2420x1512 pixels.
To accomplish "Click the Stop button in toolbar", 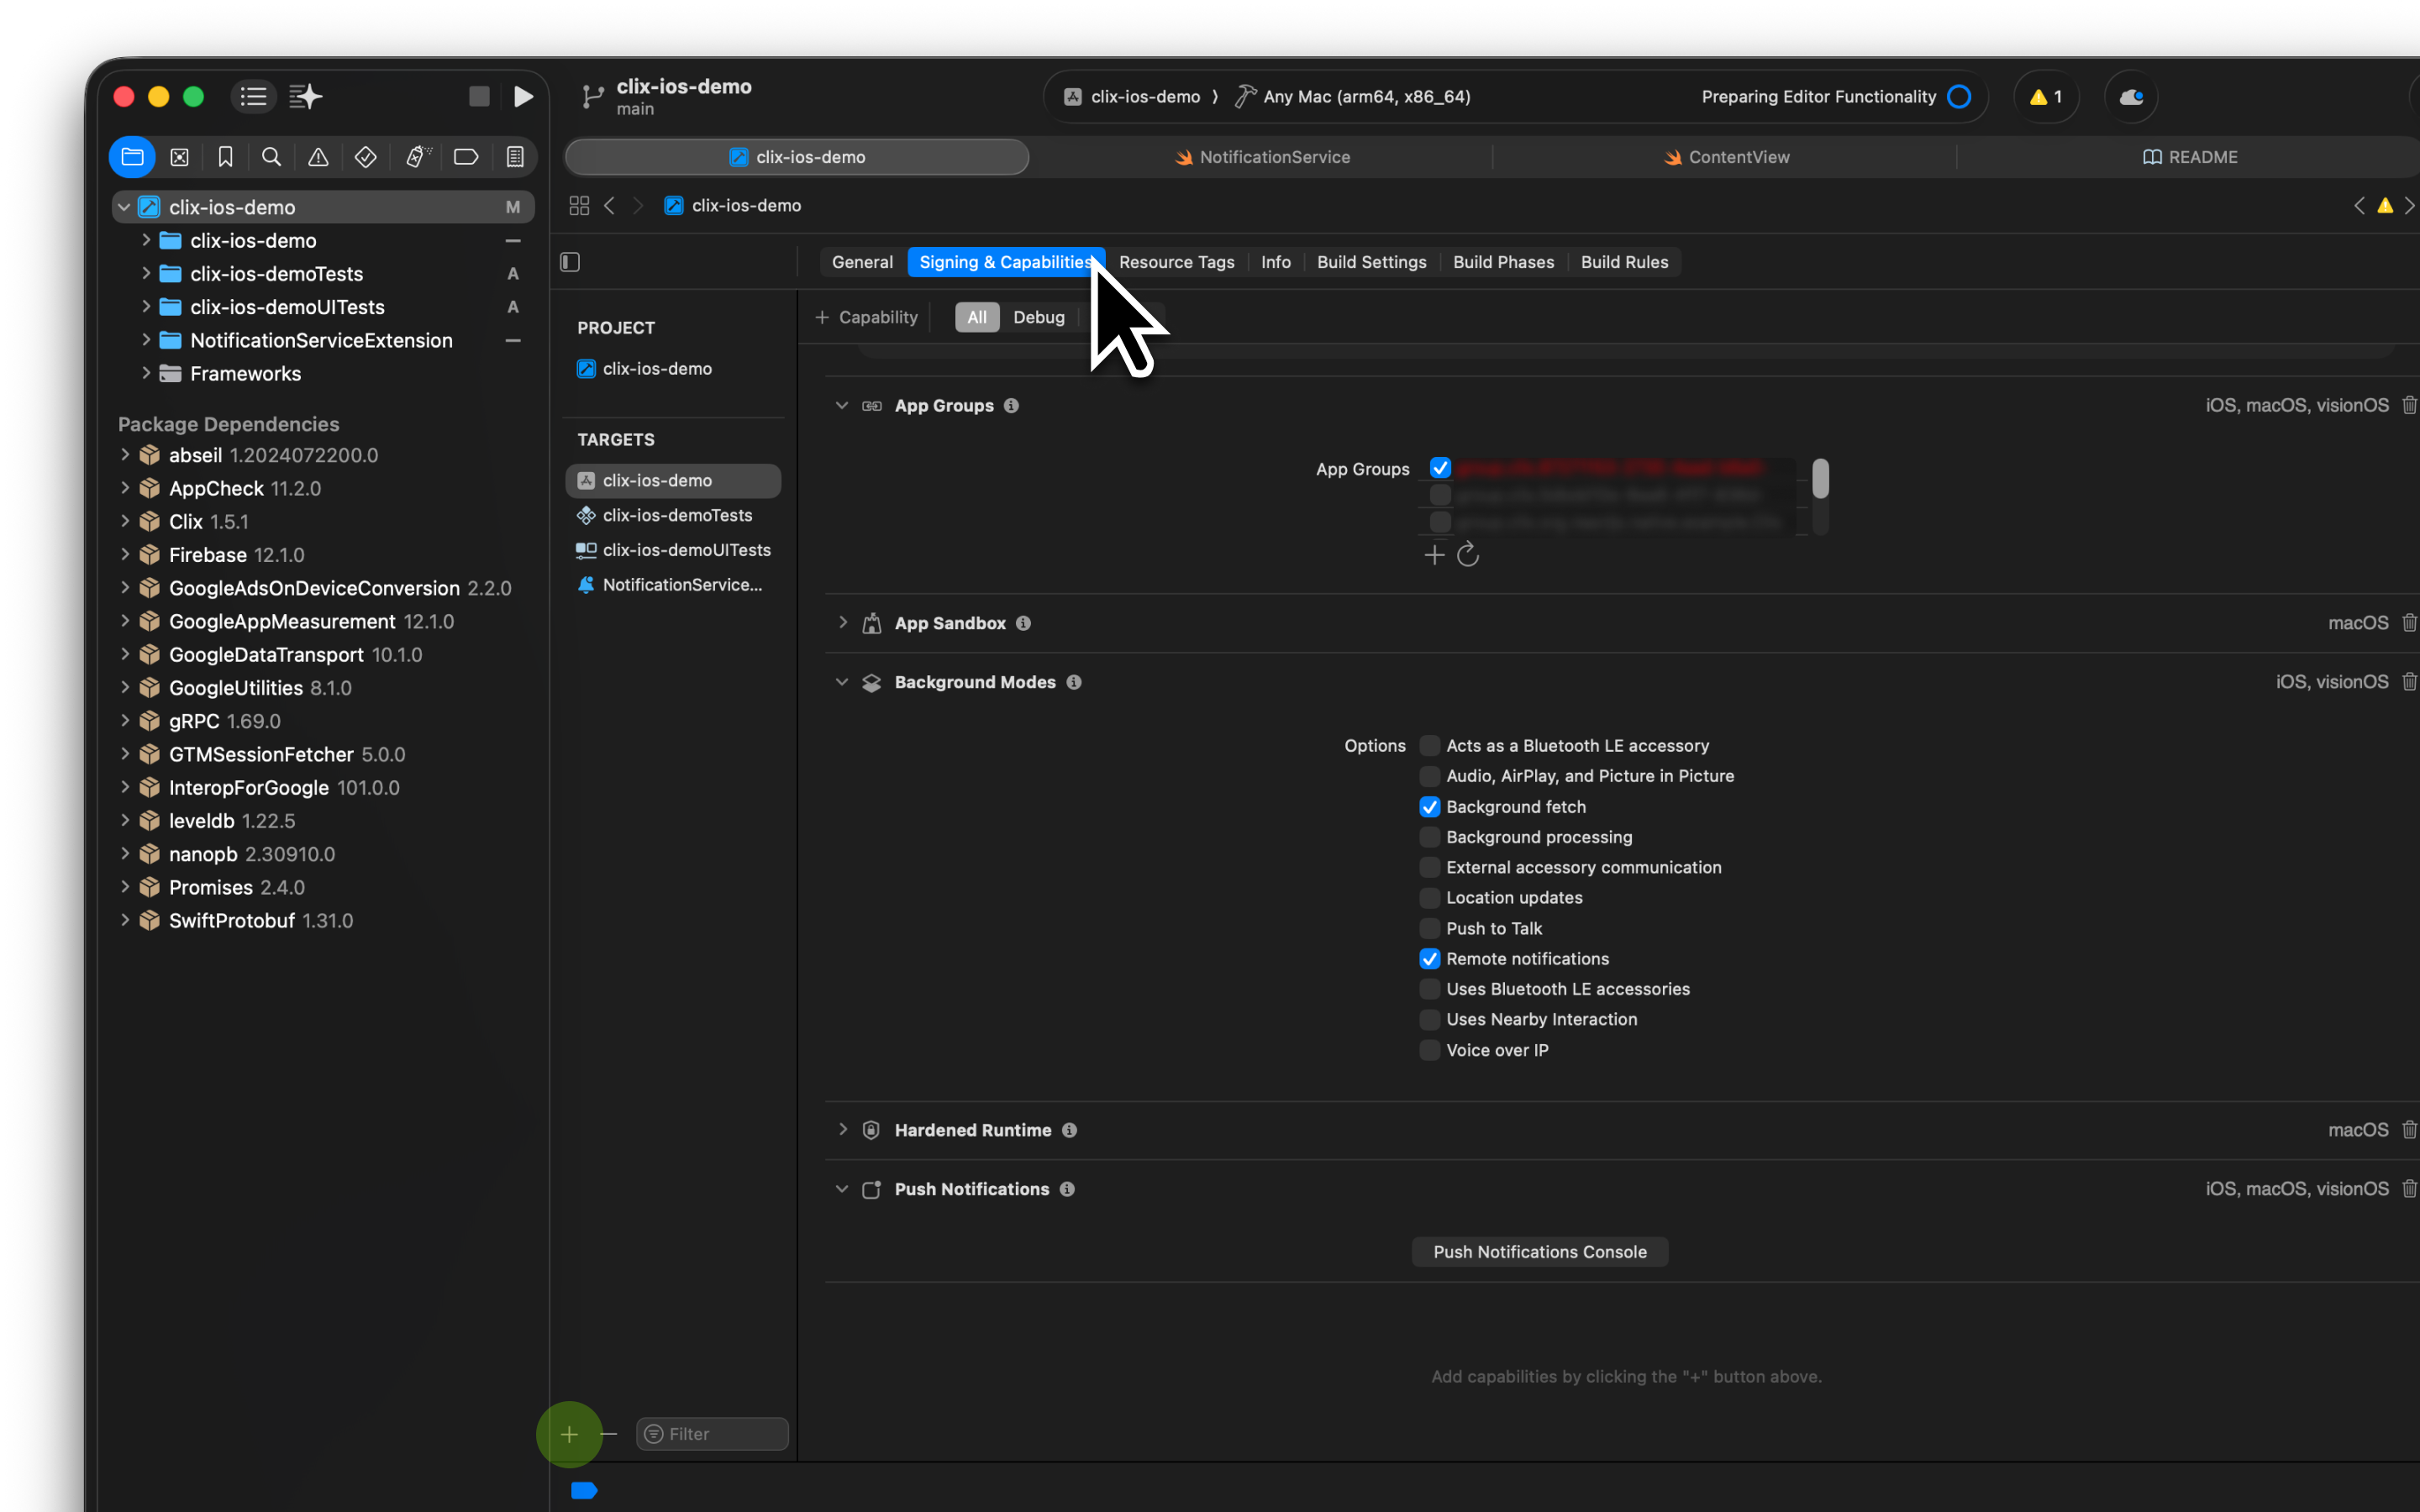I will [x=479, y=97].
